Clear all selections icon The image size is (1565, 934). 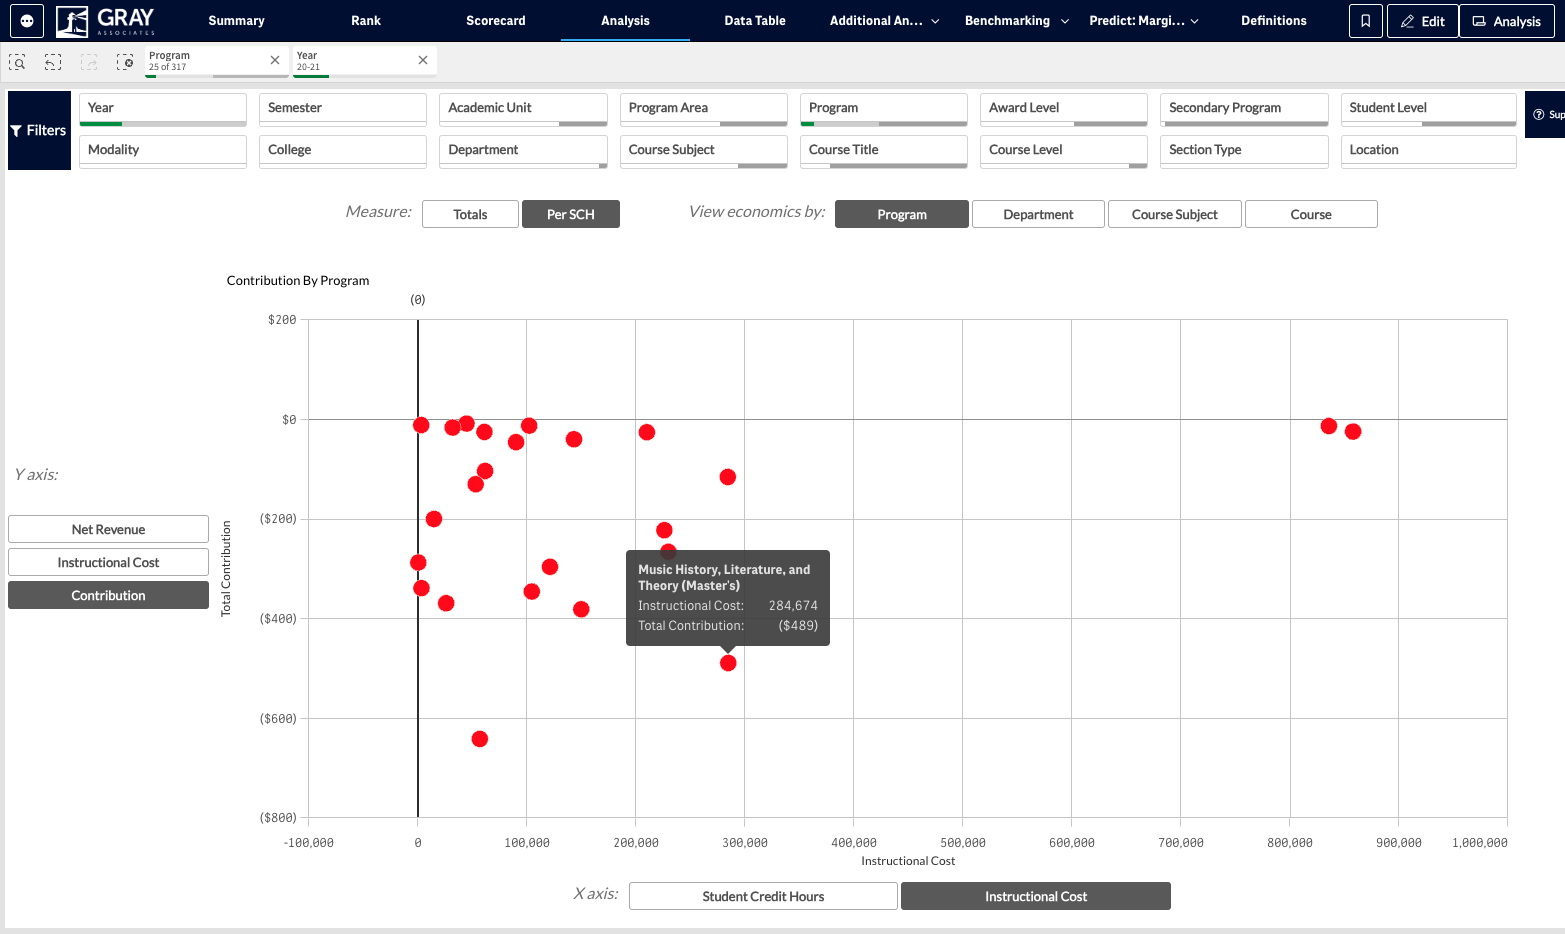[x=125, y=62]
